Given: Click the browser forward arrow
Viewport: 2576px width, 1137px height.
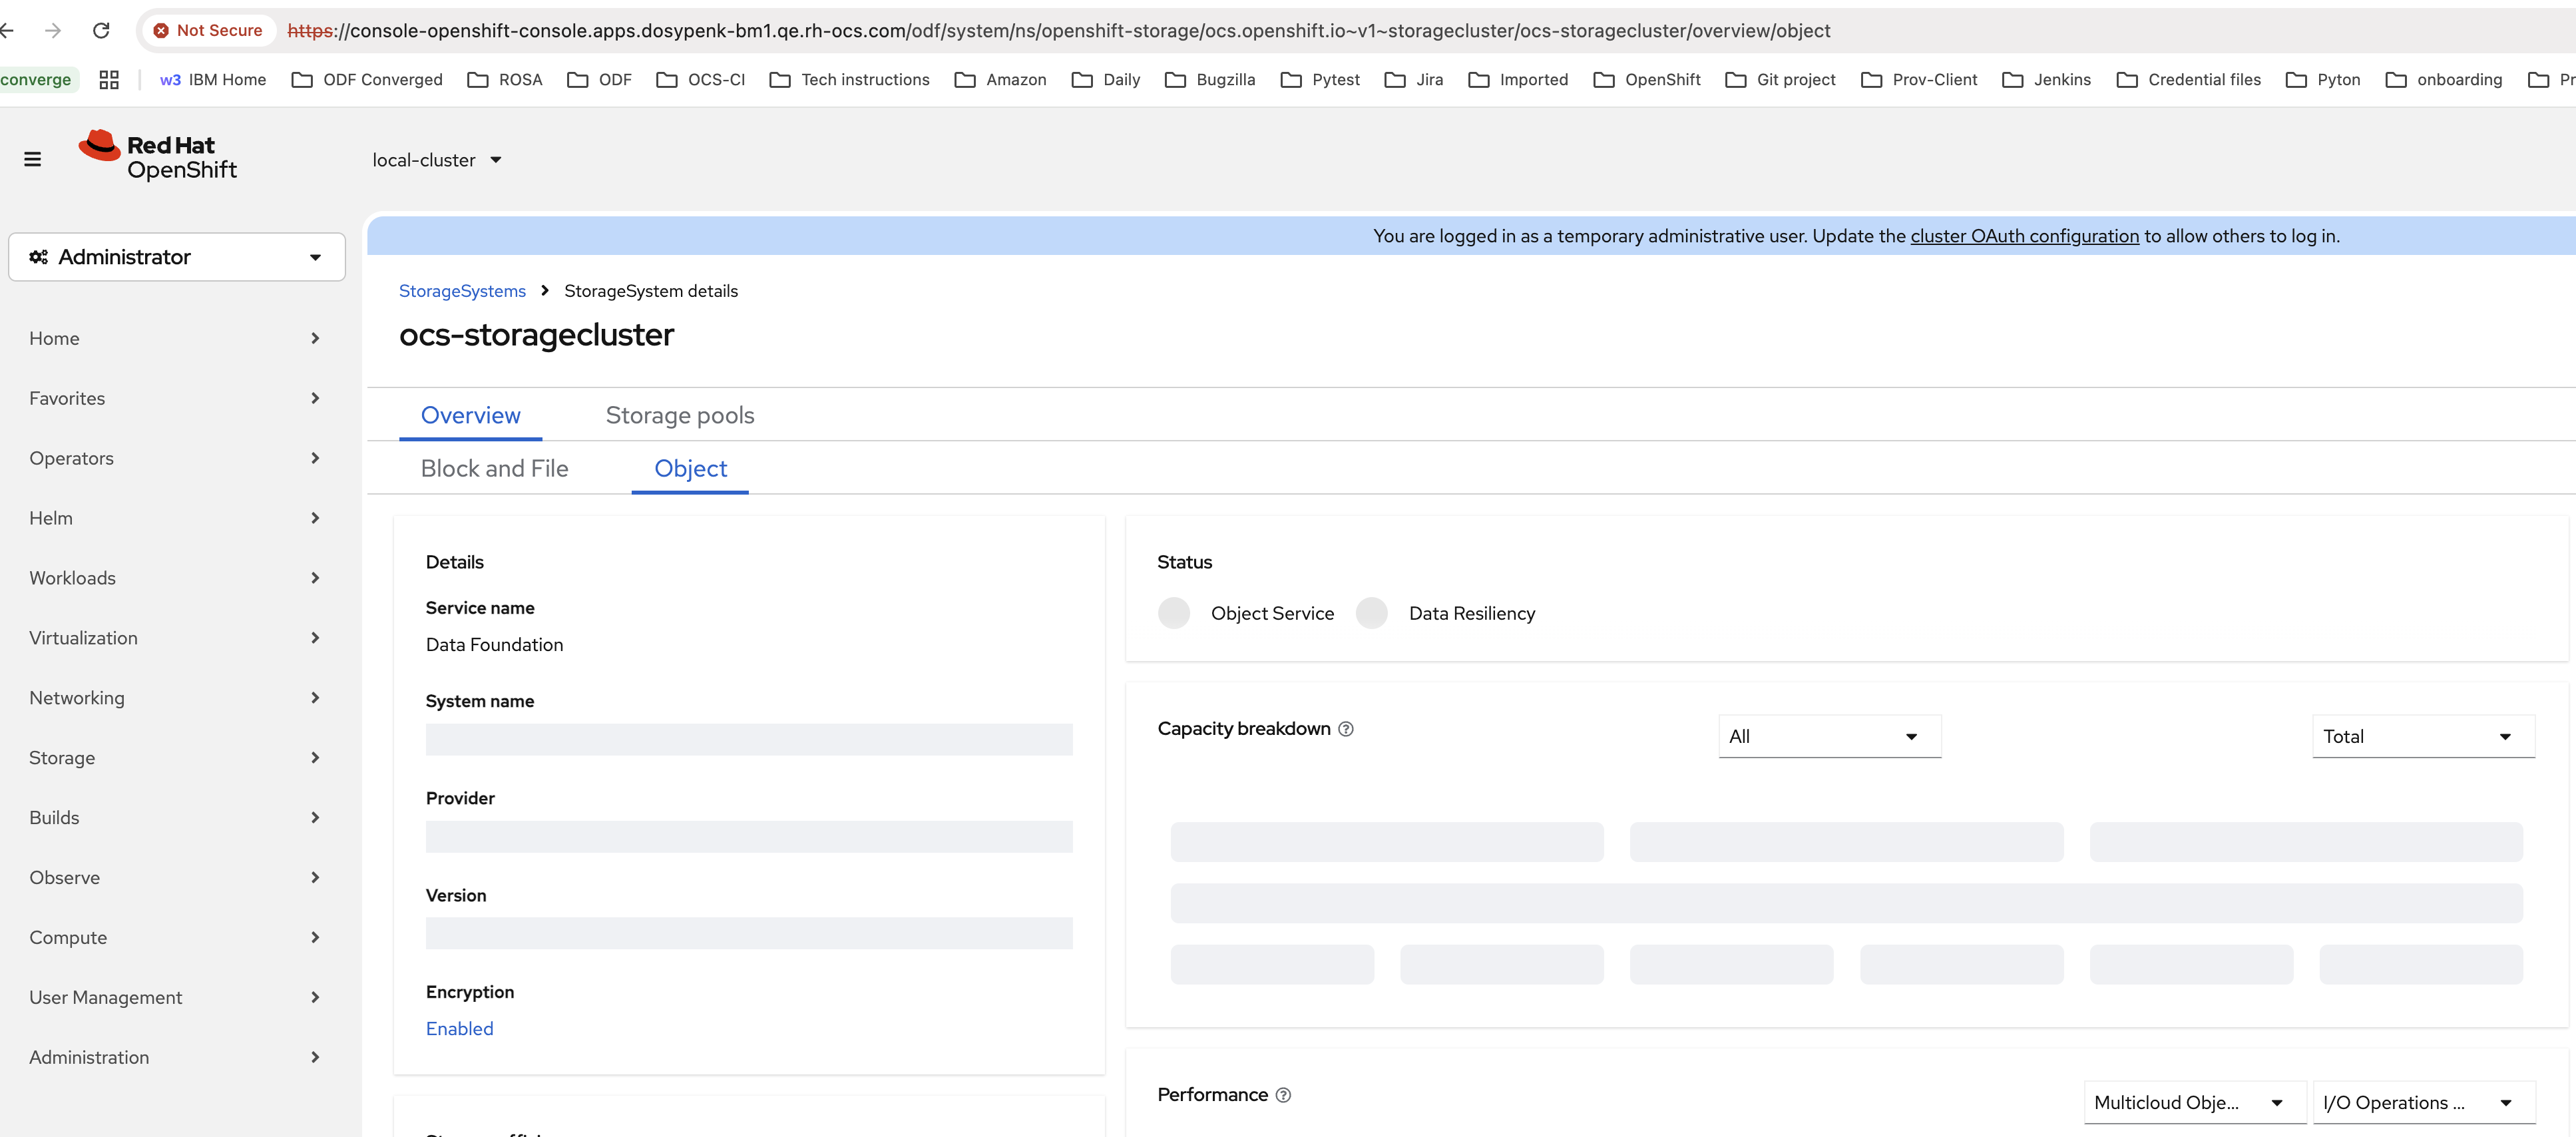Looking at the screenshot, I should point(53,30).
